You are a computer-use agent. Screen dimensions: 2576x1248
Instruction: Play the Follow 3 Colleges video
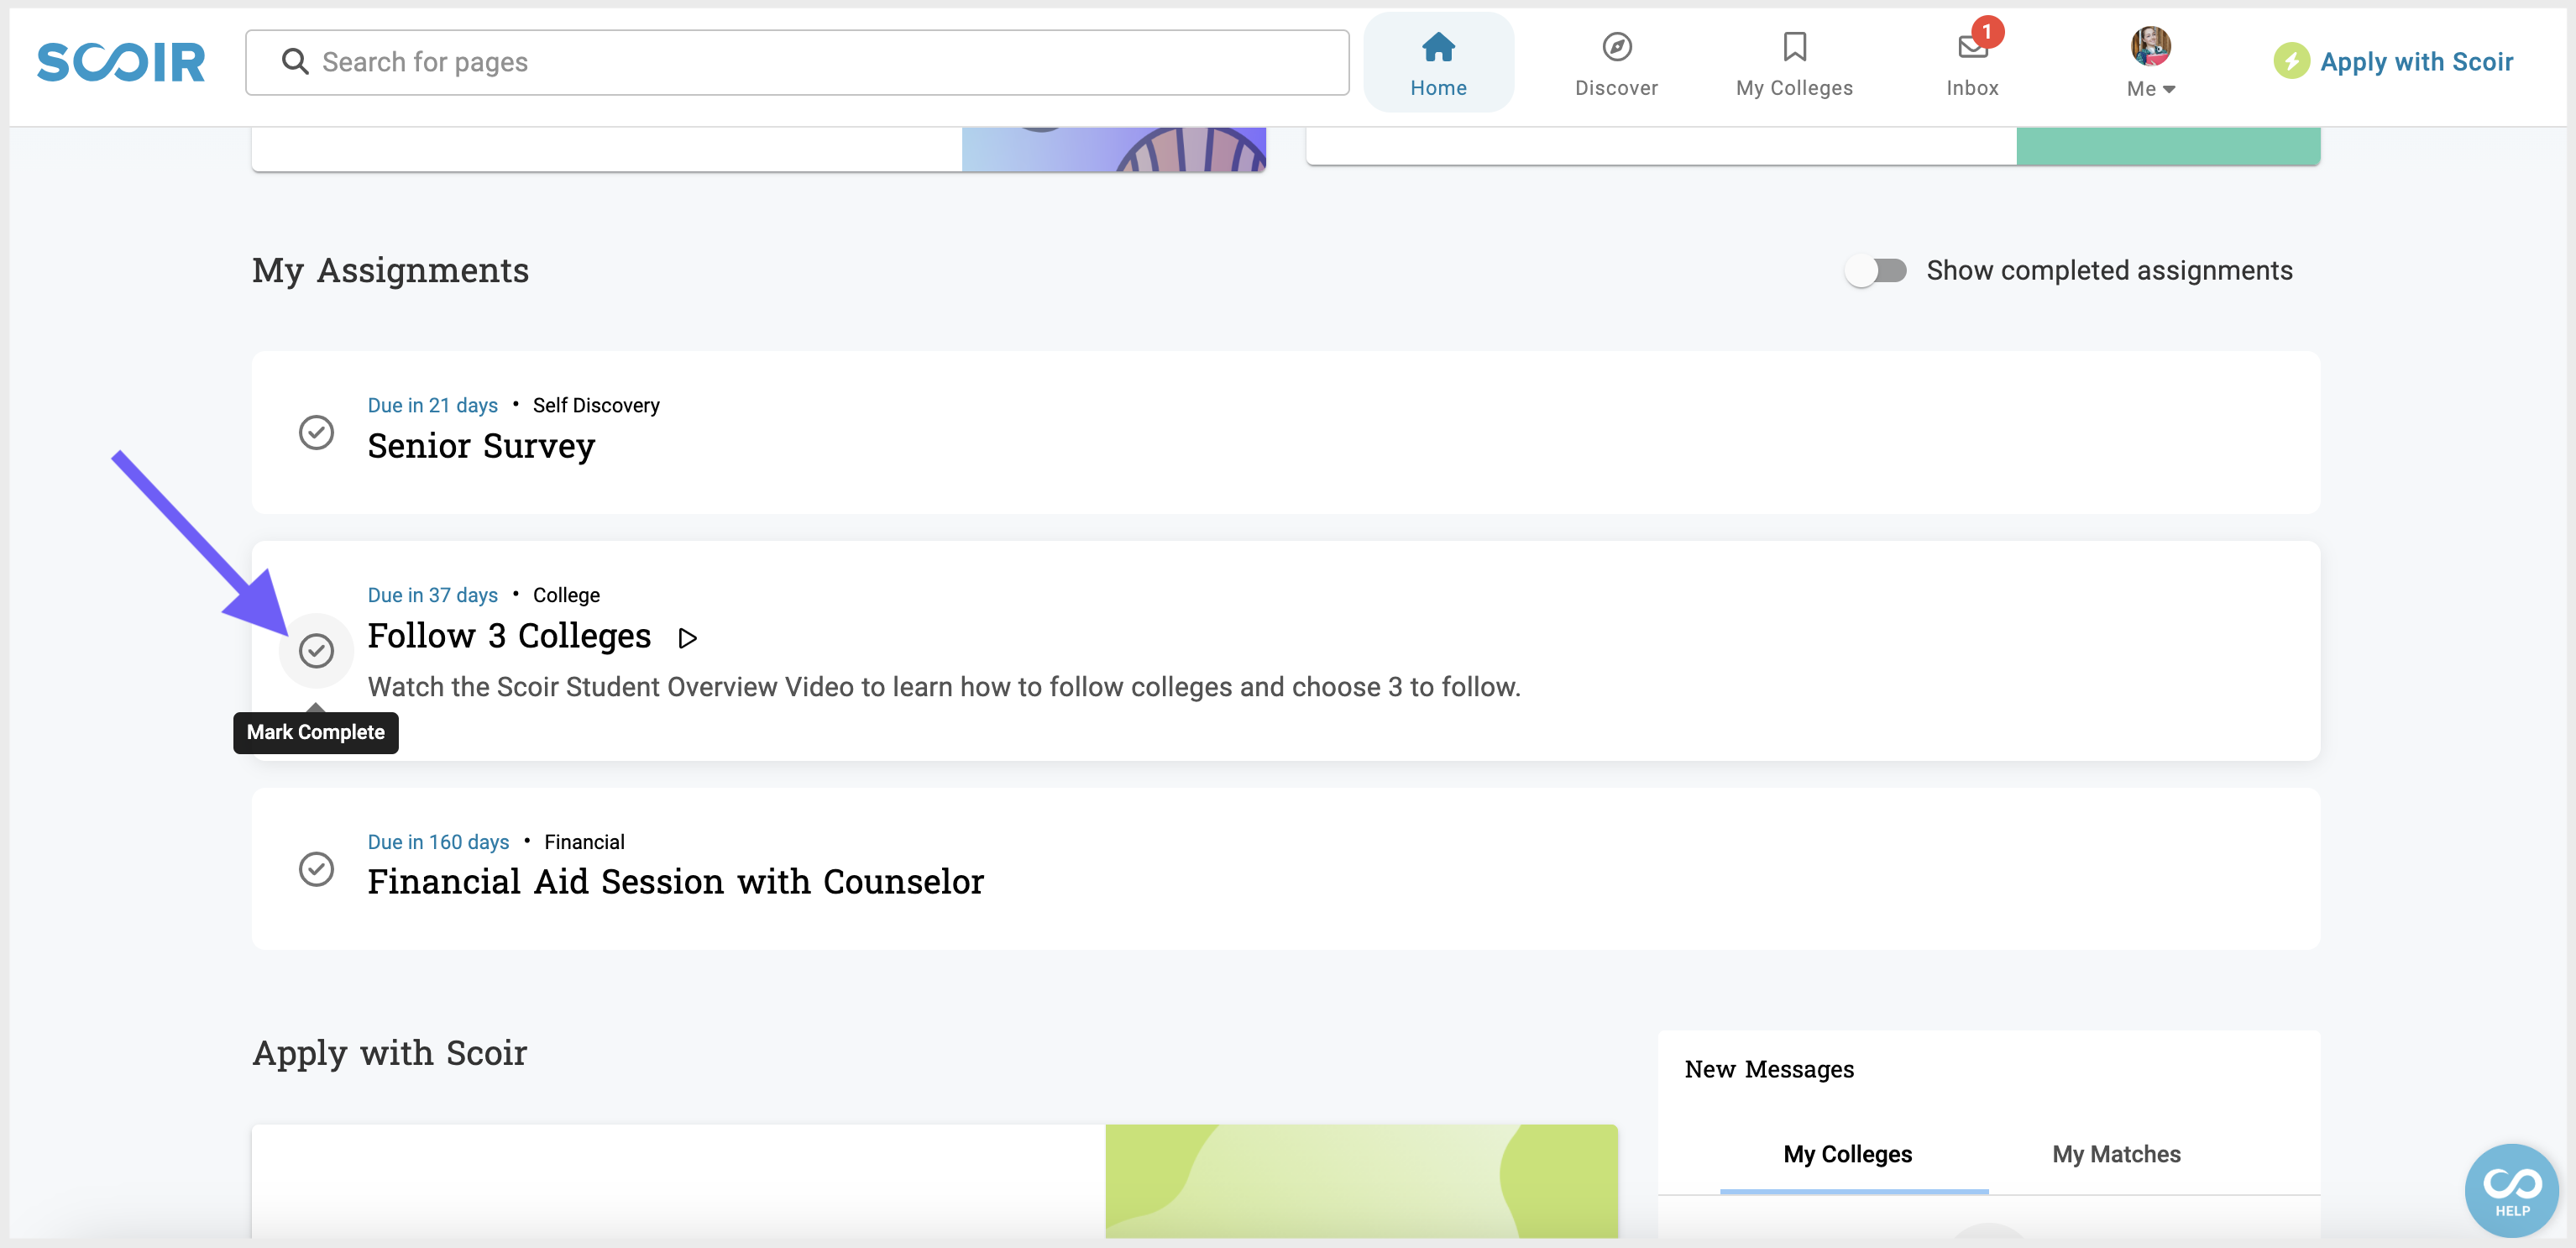click(x=686, y=637)
